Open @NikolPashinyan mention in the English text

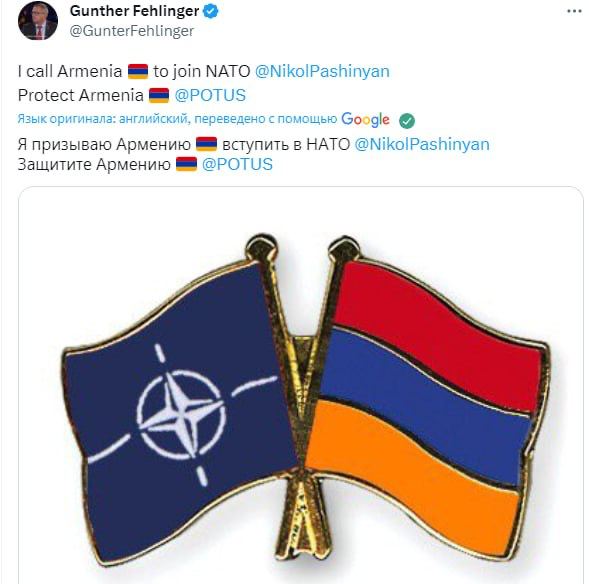[x=322, y=71]
